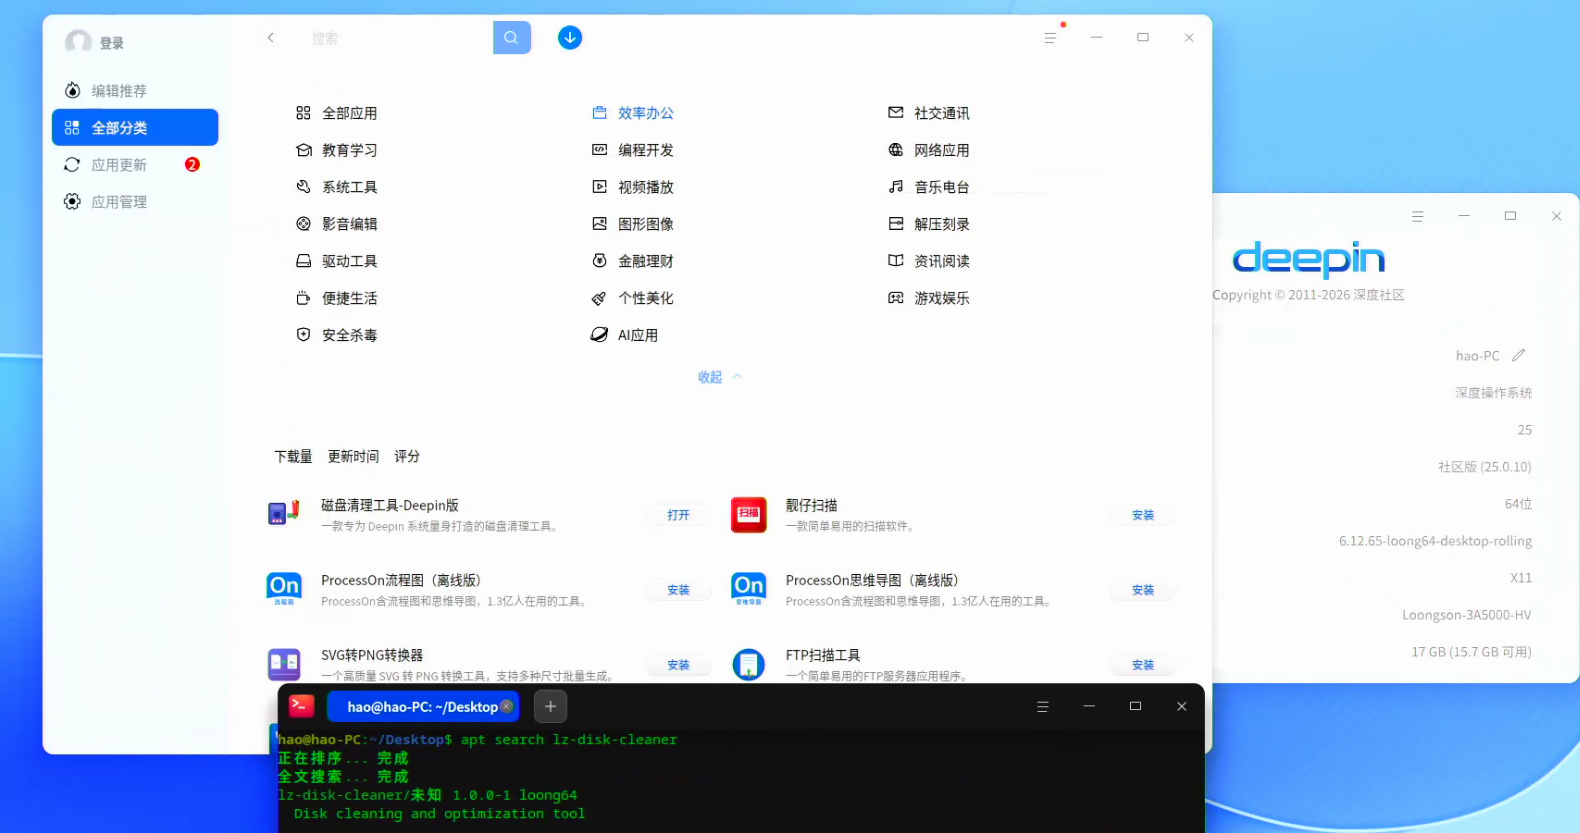Click the blue search magnifier button
1580x833 pixels.
pos(511,38)
